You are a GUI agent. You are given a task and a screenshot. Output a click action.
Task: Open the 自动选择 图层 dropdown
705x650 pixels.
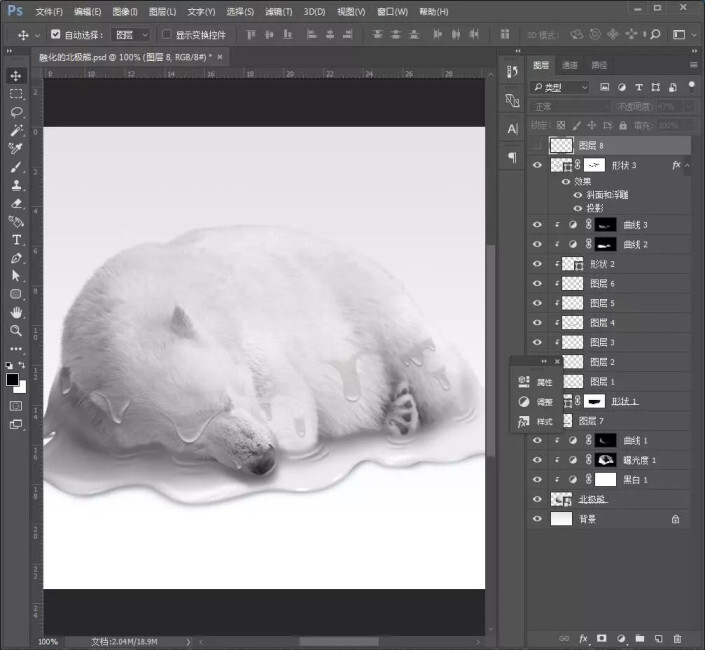point(131,34)
